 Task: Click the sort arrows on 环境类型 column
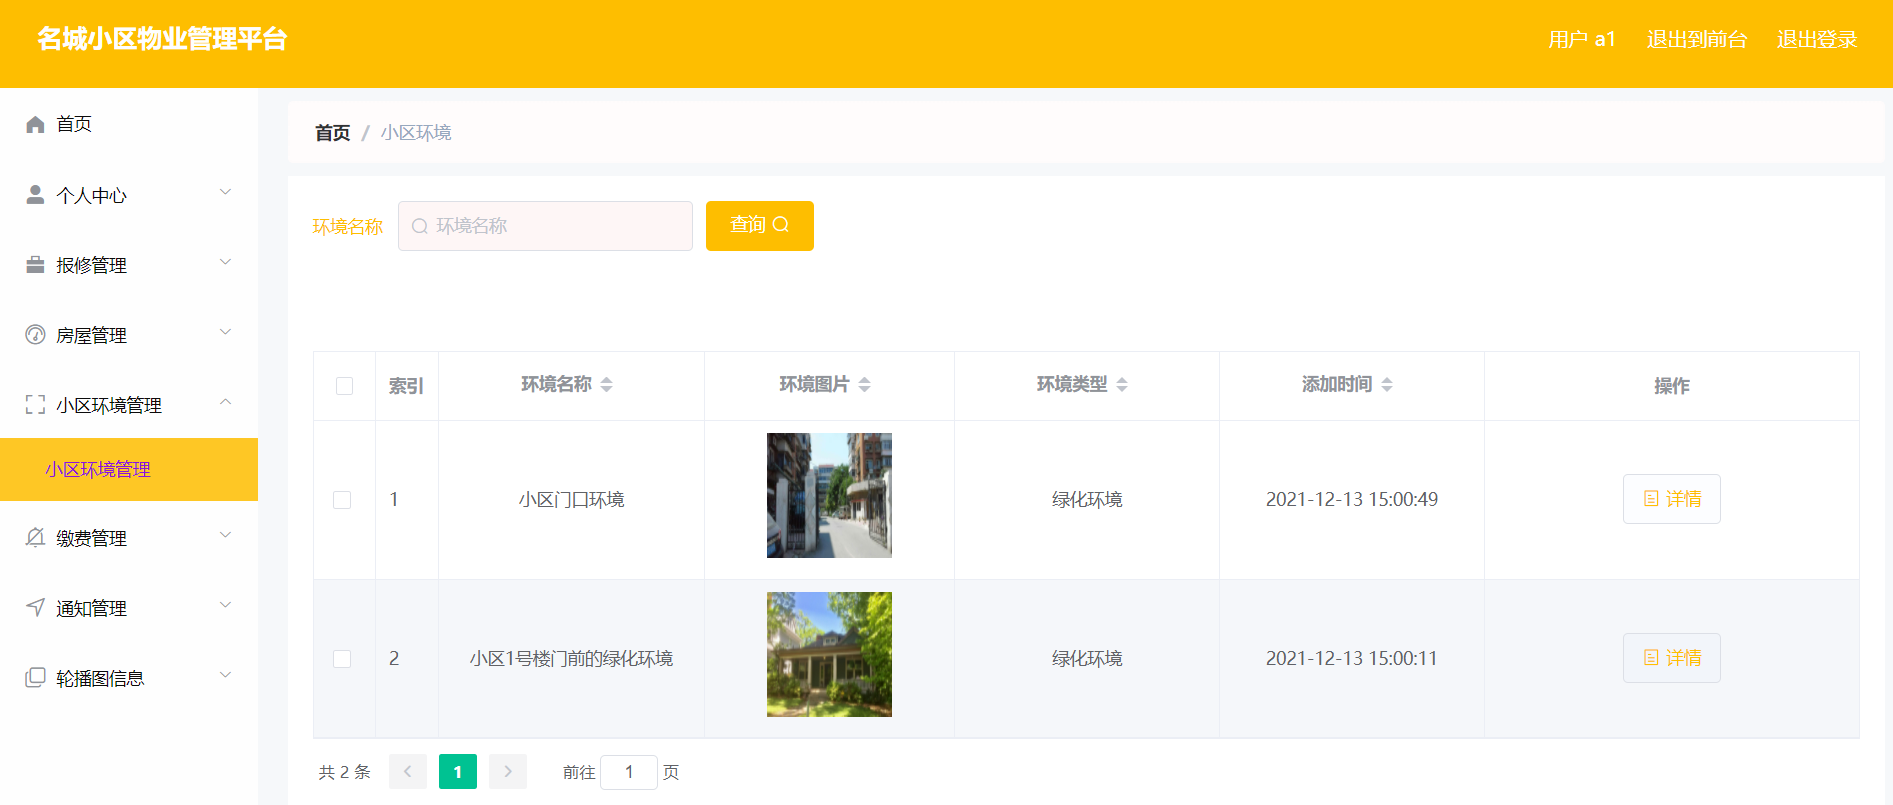(1122, 384)
